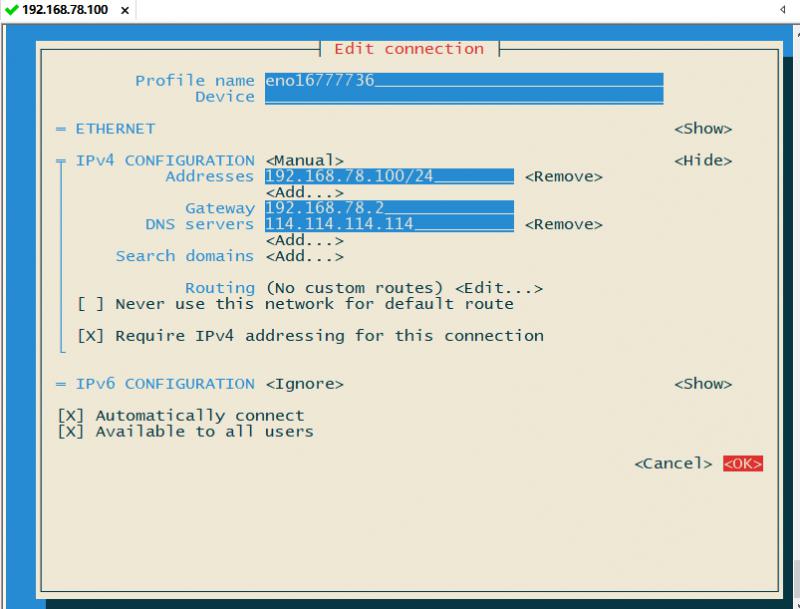Click the Device input field
The height and width of the screenshot is (609, 800).
coord(464,96)
